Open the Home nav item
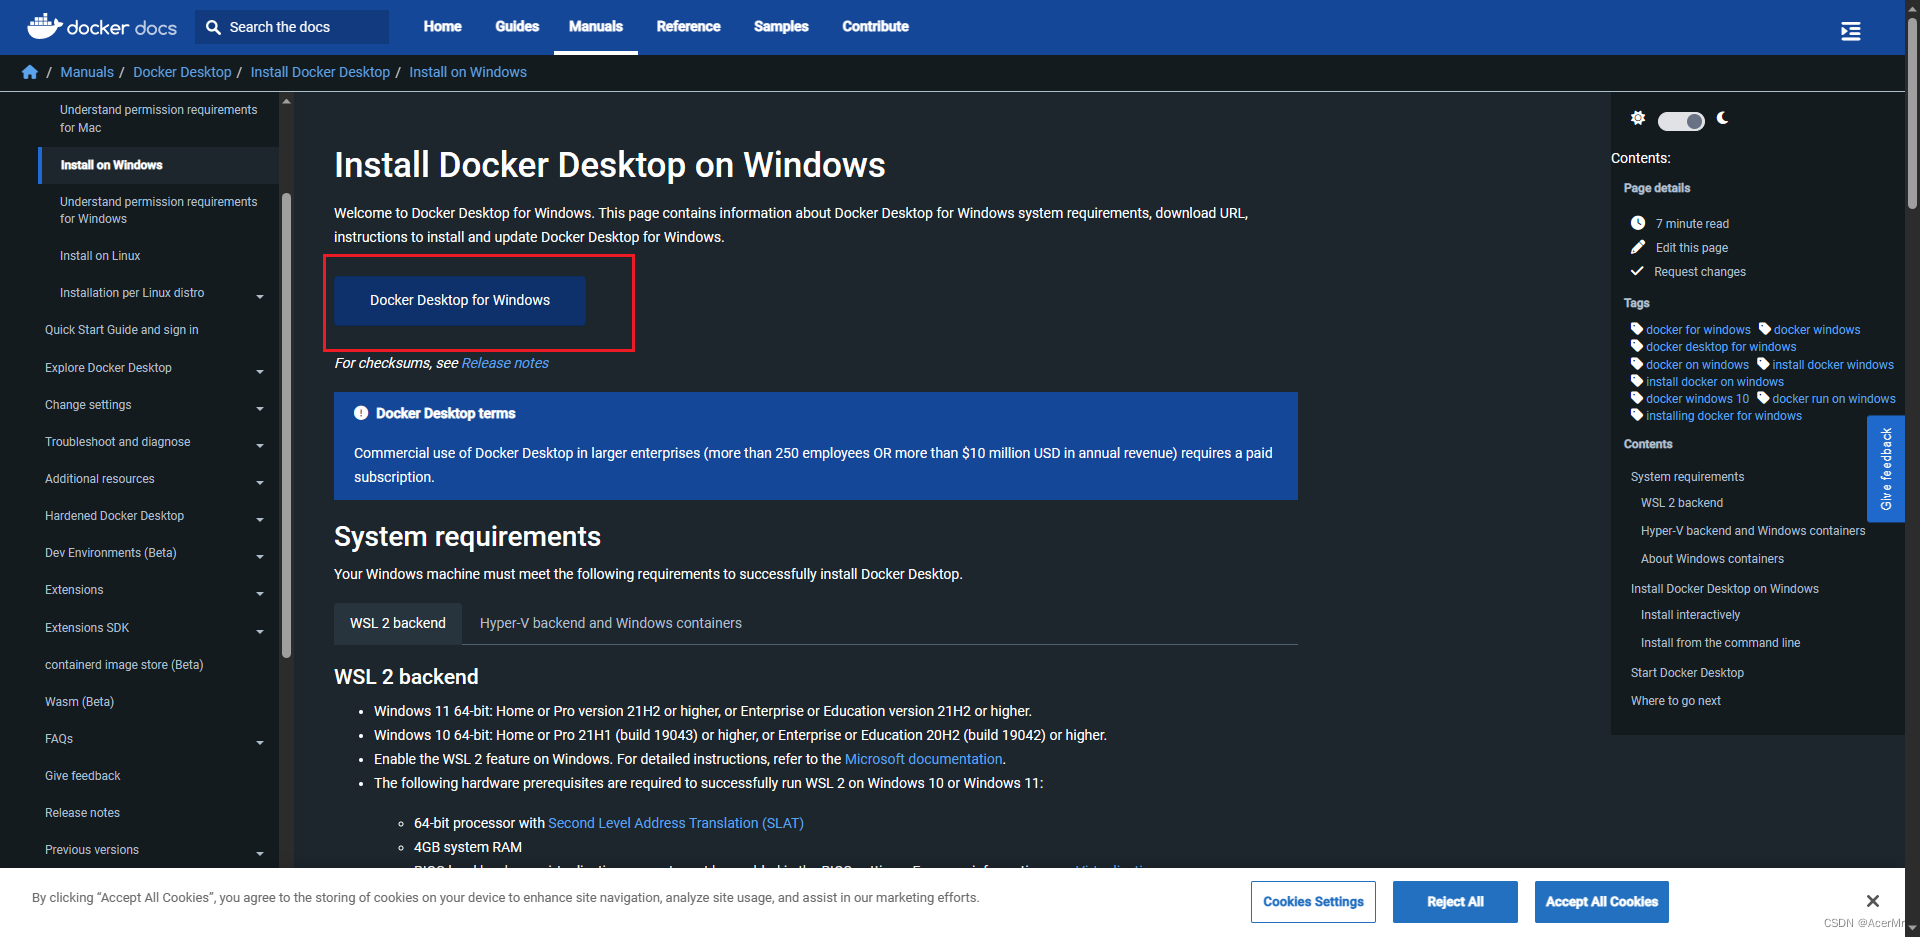This screenshot has height=937, width=1920. point(442,27)
